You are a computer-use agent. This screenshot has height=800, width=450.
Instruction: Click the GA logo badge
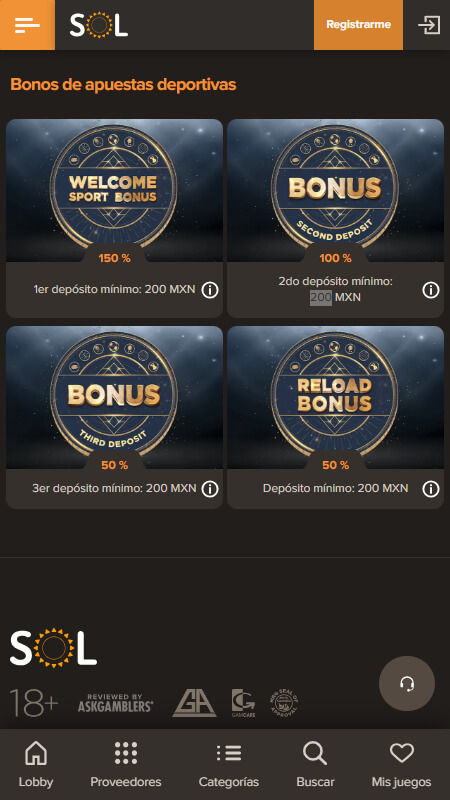pos(194,703)
